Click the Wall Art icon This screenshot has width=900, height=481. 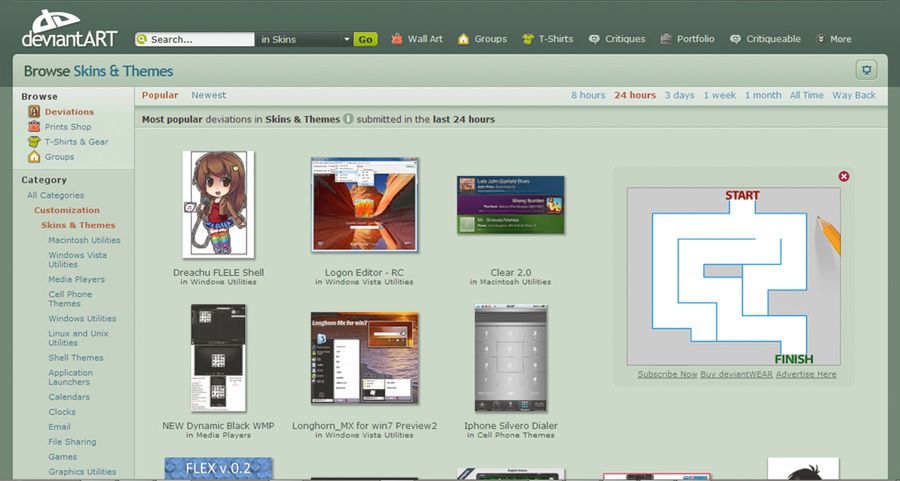point(397,39)
